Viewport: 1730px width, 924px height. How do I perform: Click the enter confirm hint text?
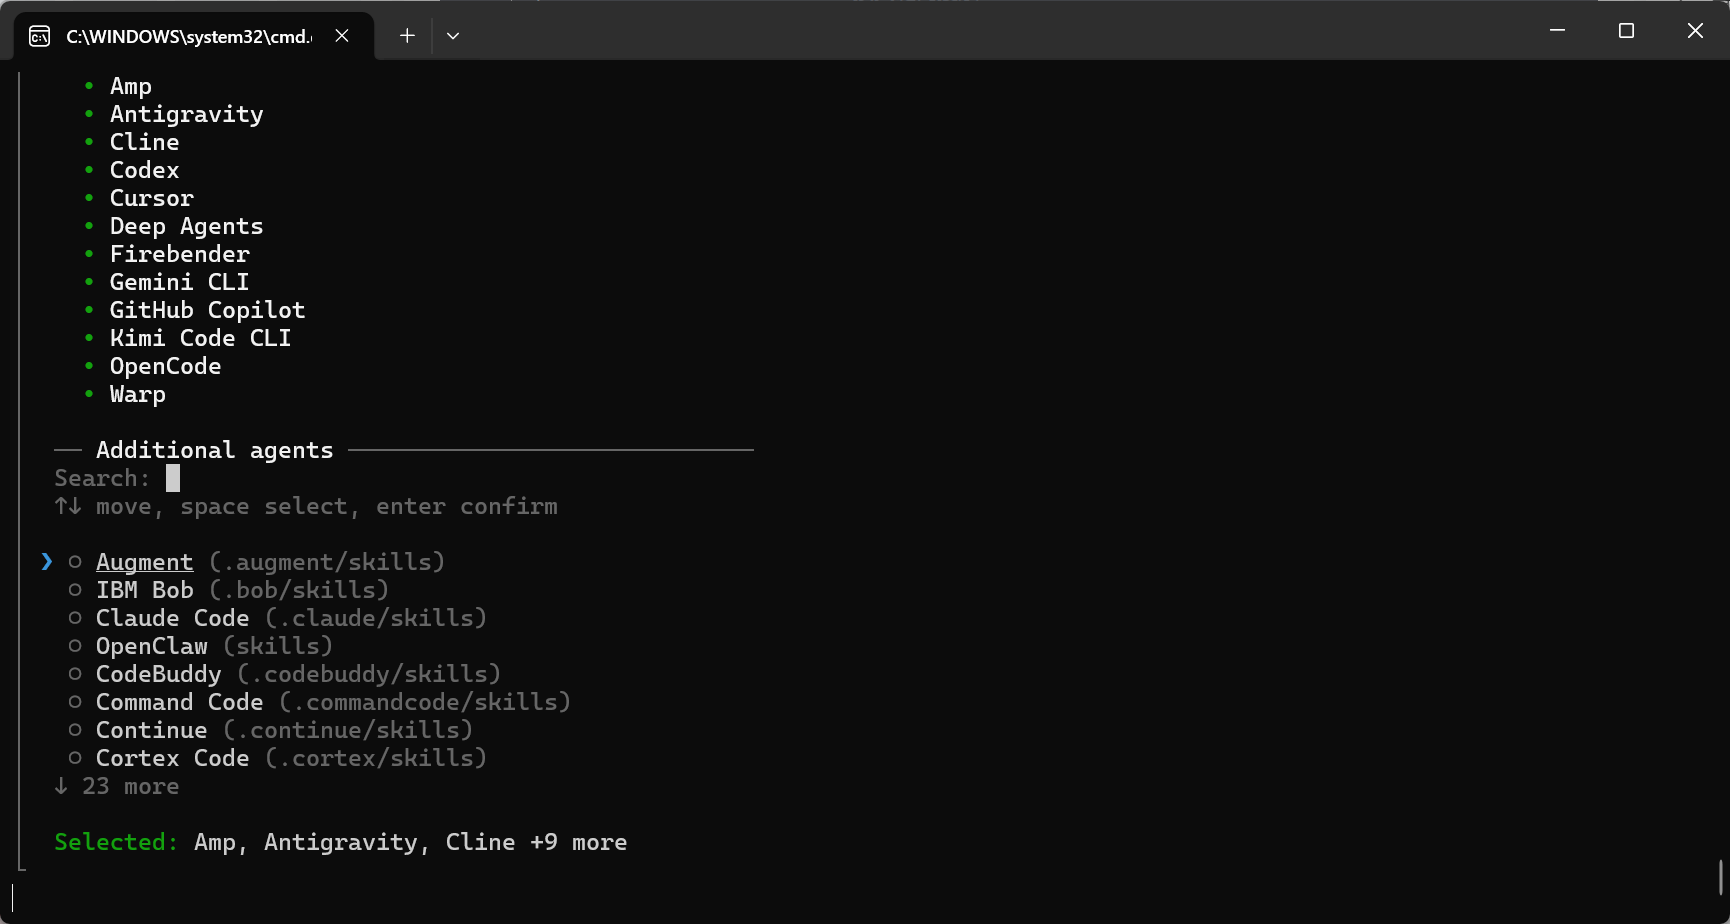pos(467,506)
